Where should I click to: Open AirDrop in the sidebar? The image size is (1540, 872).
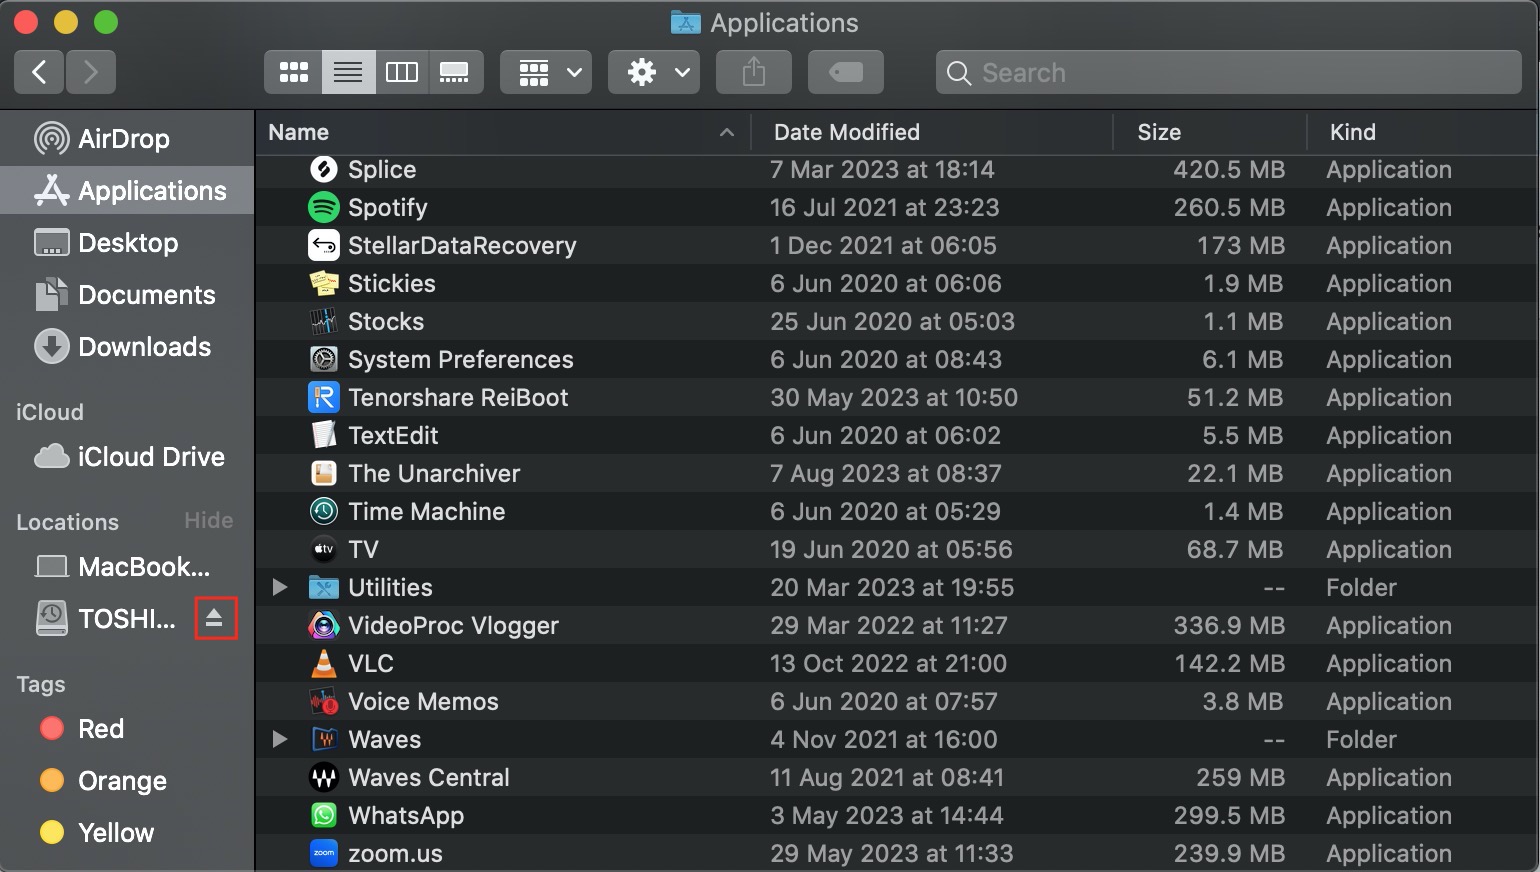127,138
